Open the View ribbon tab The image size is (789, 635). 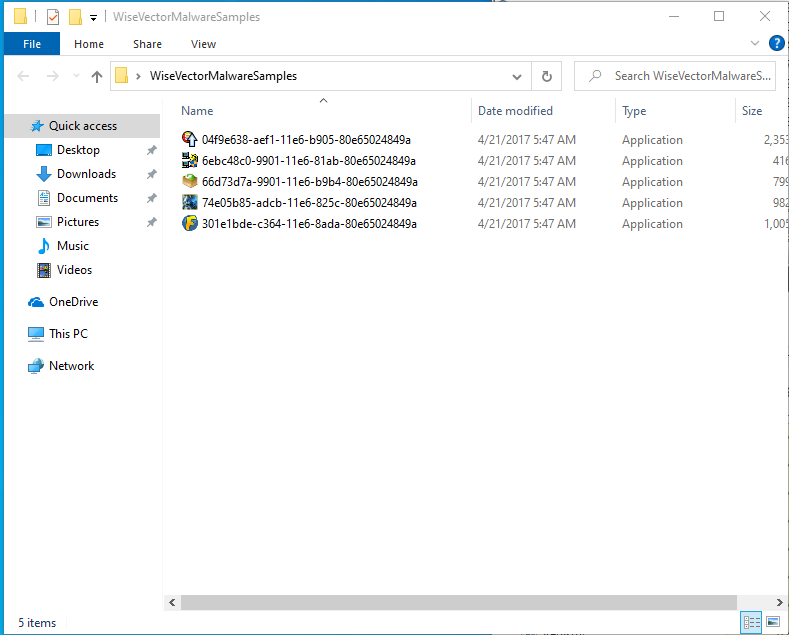point(203,44)
